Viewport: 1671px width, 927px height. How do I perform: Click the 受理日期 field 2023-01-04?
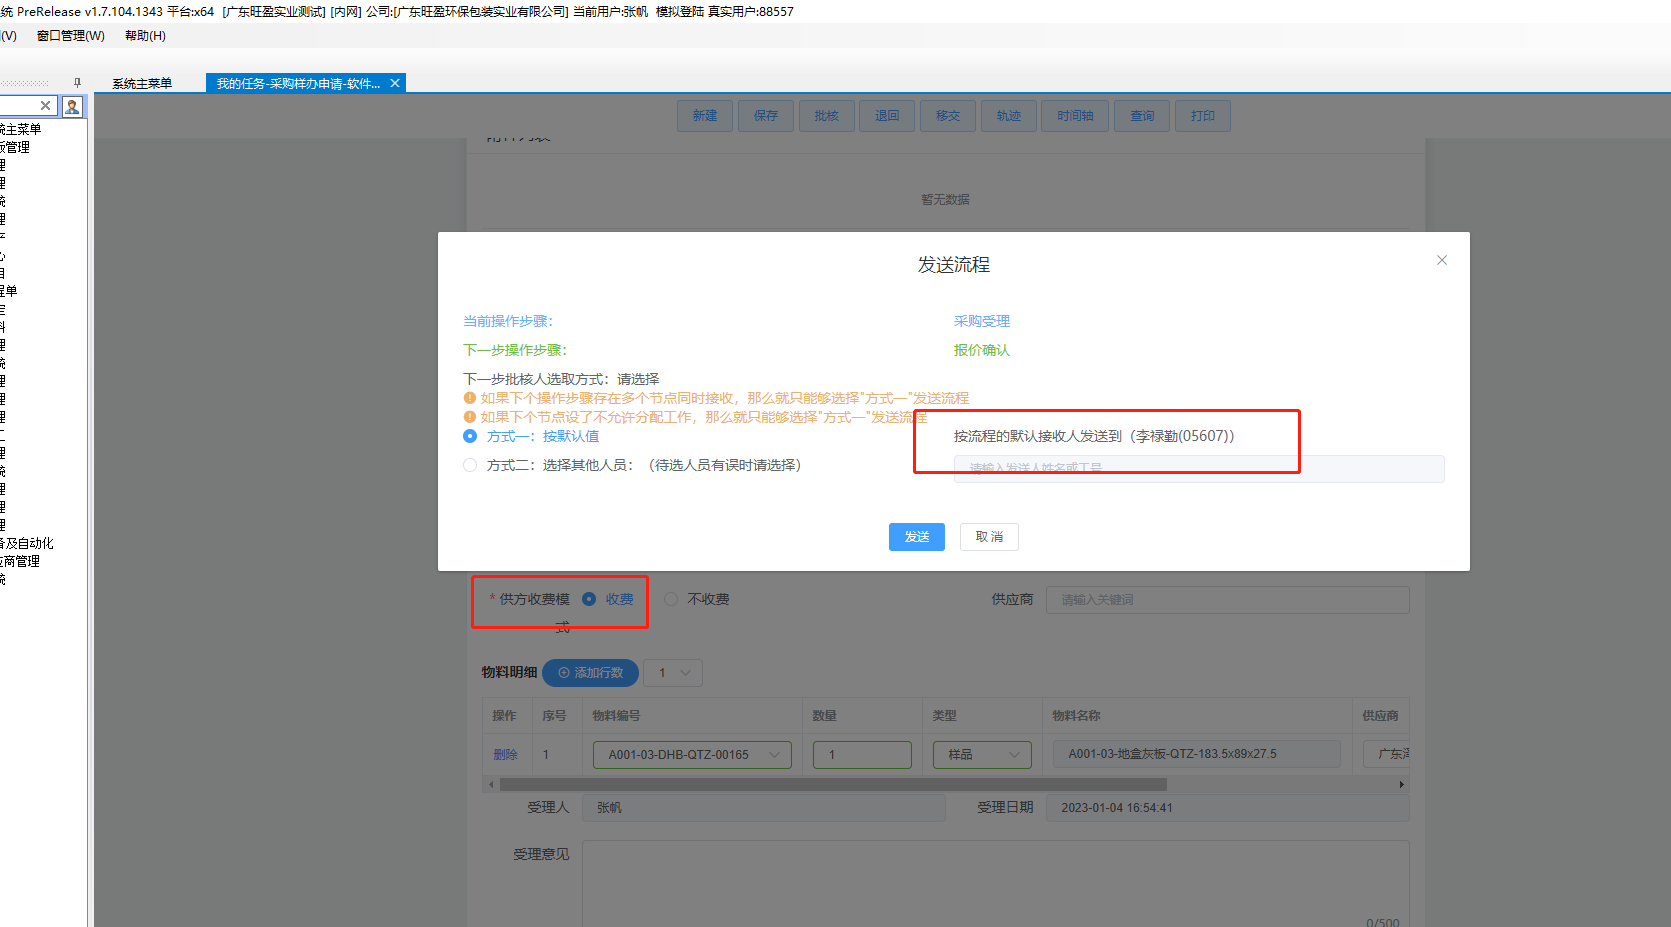(x=1228, y=808)
